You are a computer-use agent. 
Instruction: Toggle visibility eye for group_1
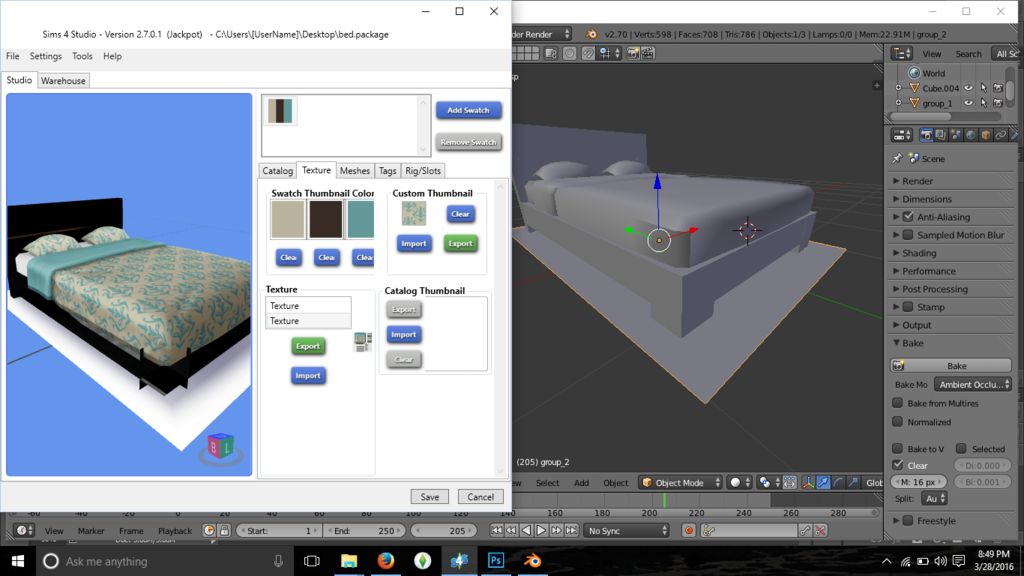tap(968, 103)
